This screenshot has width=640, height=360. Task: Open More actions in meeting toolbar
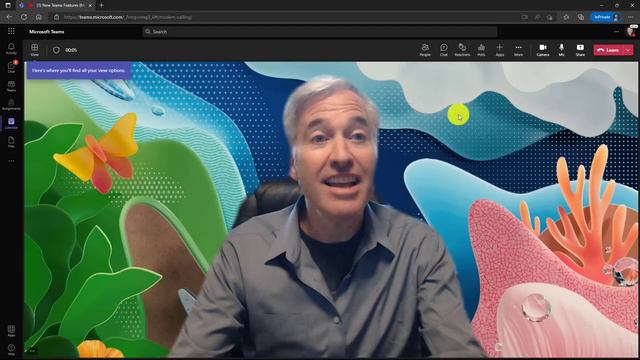[518, 50]
